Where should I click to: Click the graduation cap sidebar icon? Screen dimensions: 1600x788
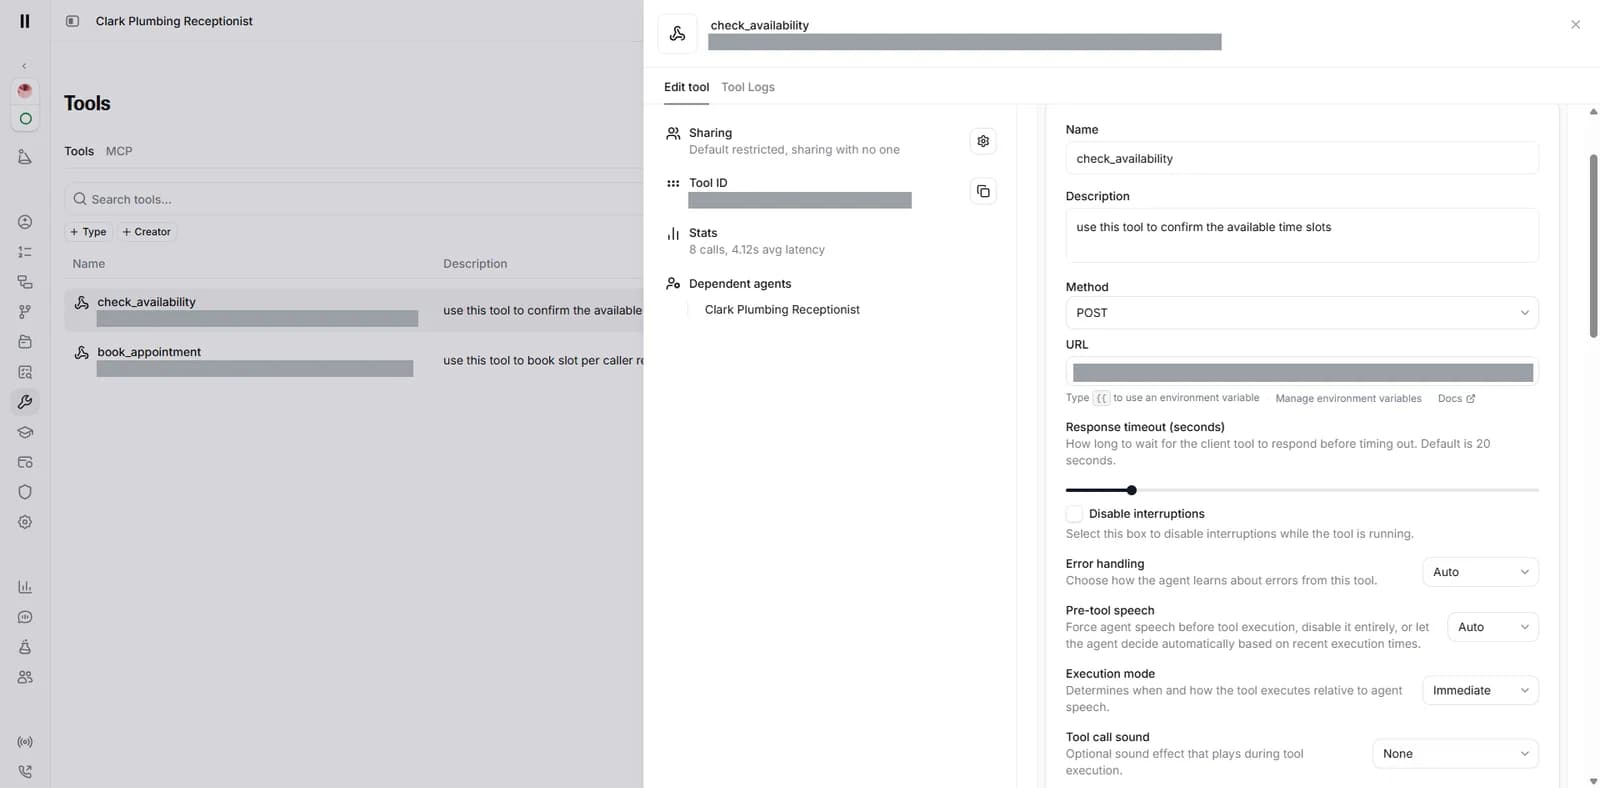25,432
